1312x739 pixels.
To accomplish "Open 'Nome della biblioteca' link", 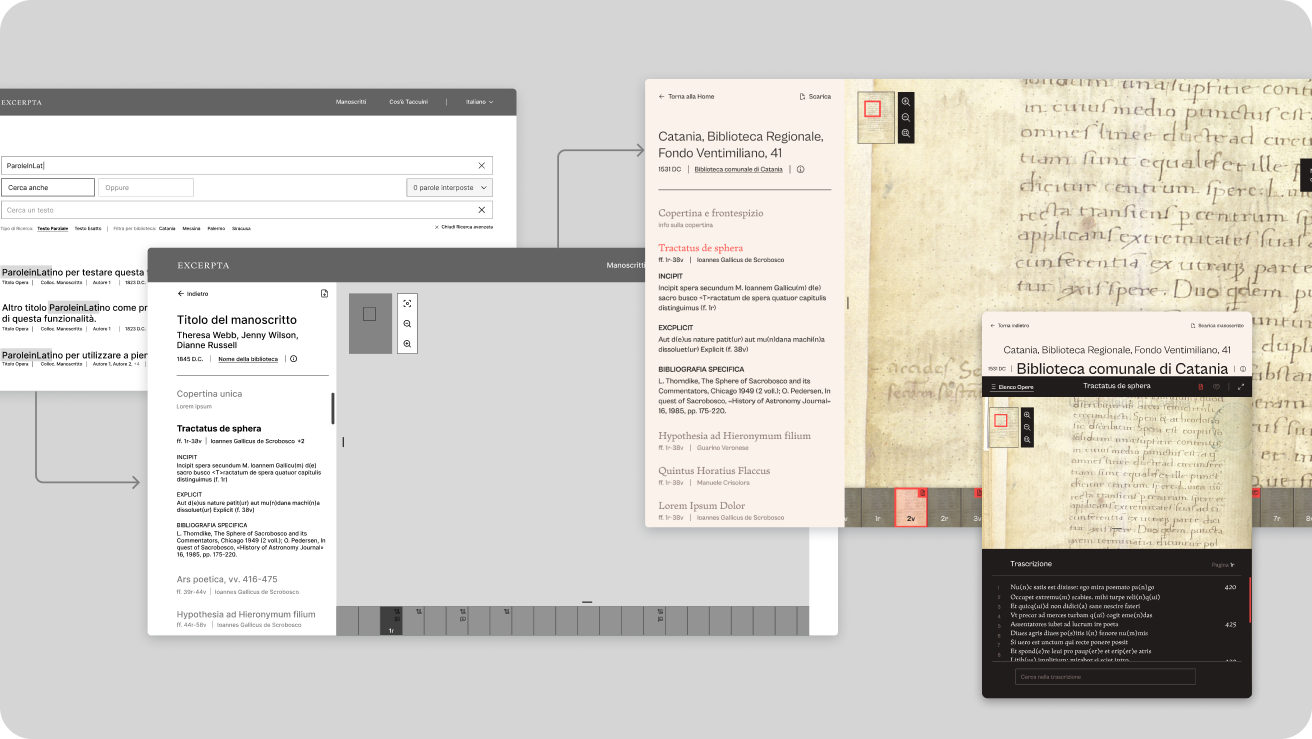I will point(248,358).
